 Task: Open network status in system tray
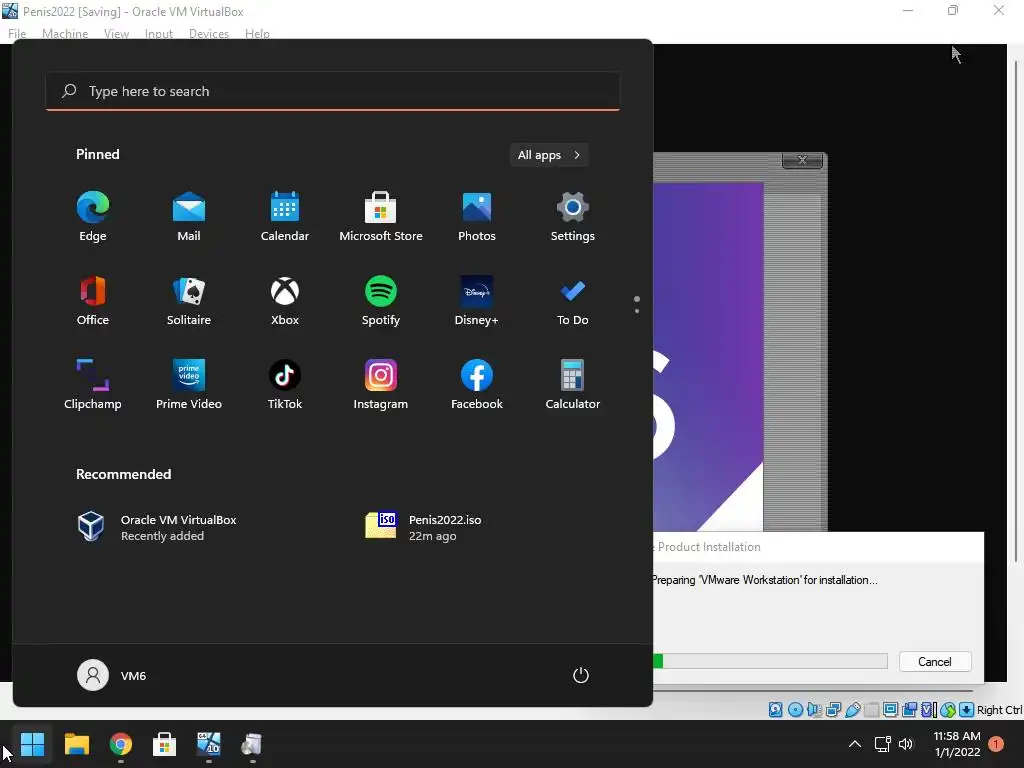point(883,744)
